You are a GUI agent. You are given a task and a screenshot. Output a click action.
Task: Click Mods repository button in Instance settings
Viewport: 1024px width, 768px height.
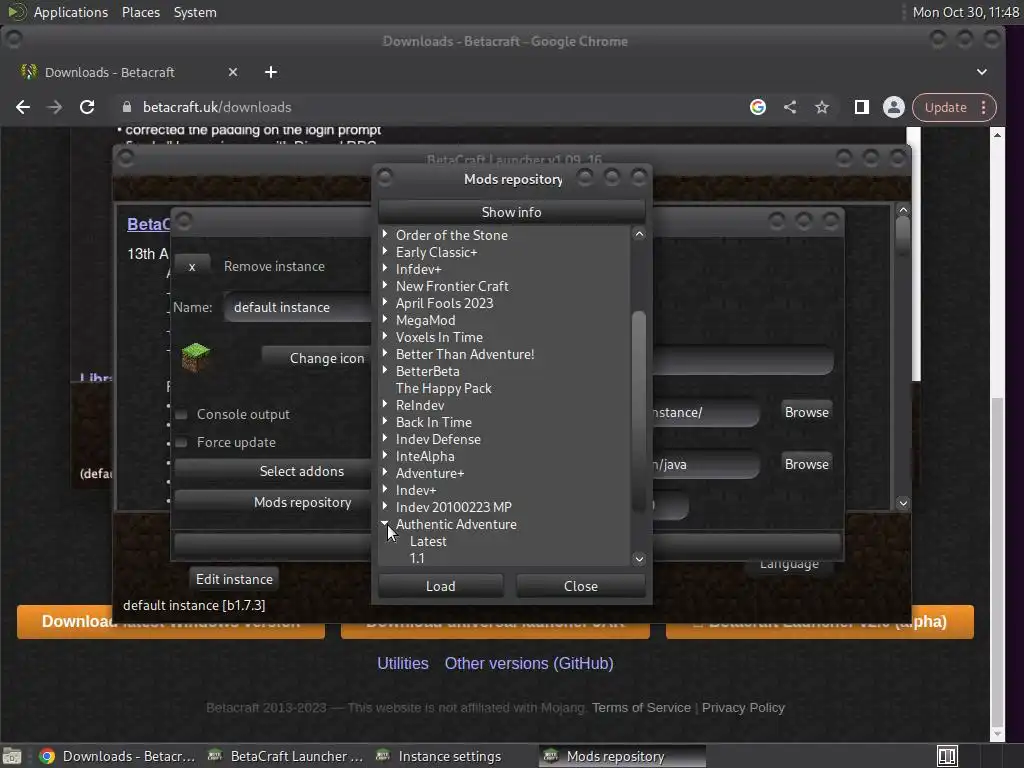point(273,502)
